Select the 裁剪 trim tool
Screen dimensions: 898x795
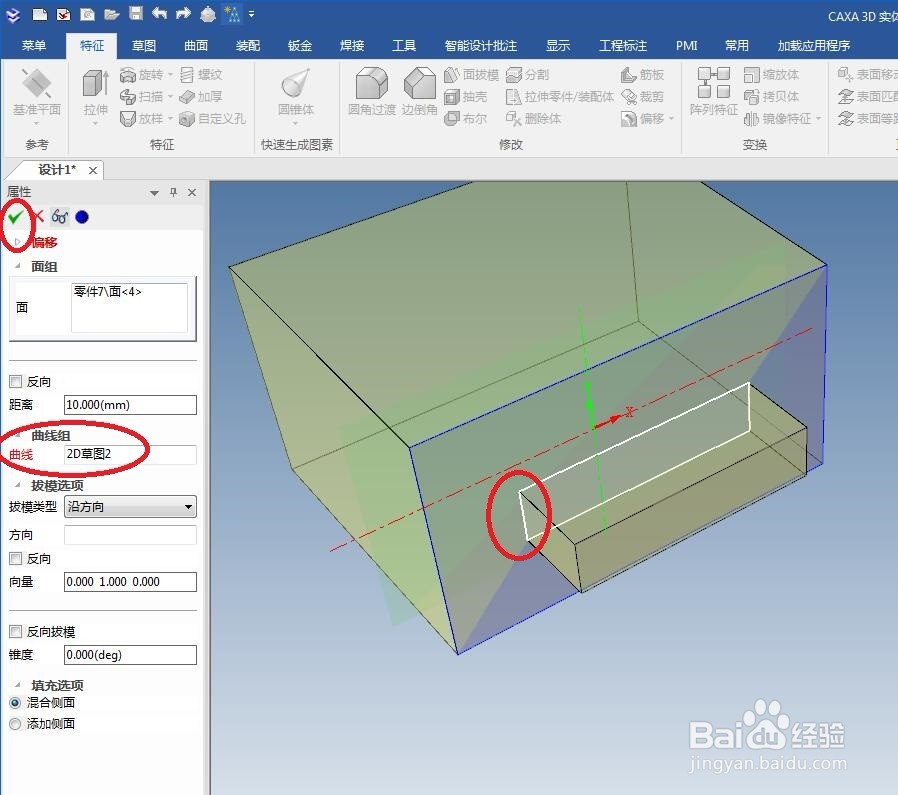(x=642, y=96)
